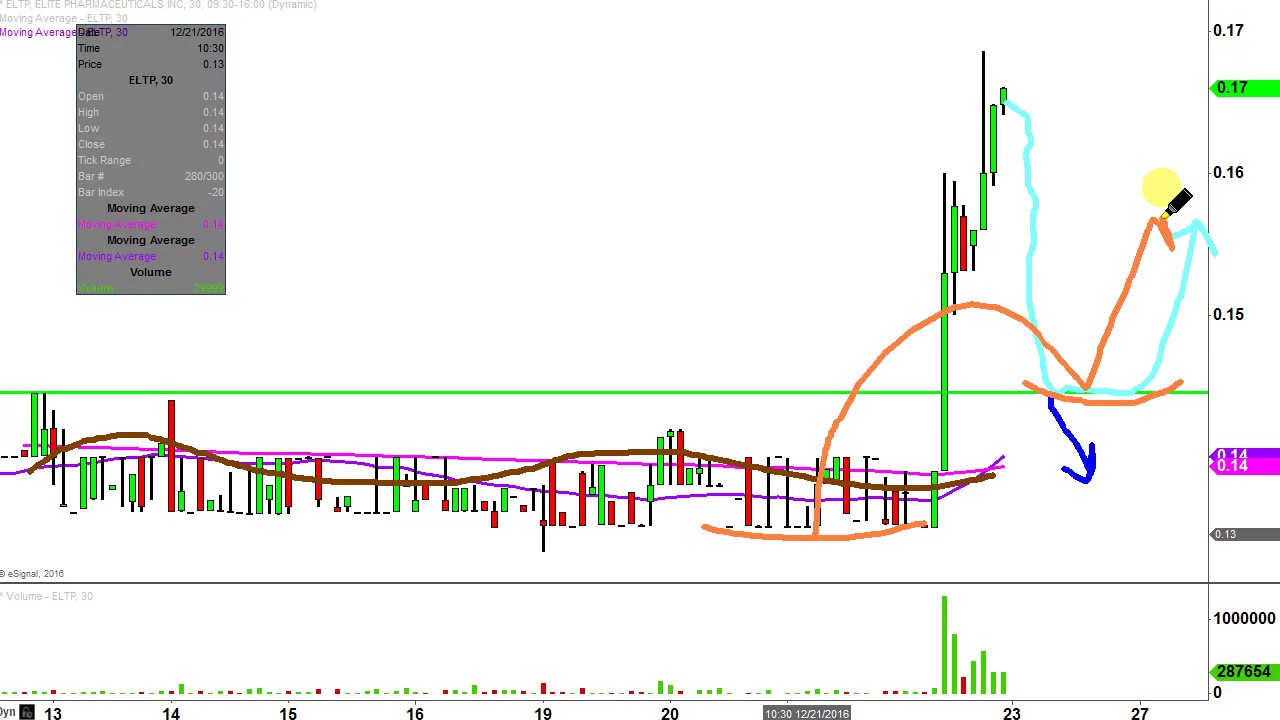Click Moving Average header above purple row
This screenshot has height=720, width=1280.
pyautogui.click(x=151, y=240)
